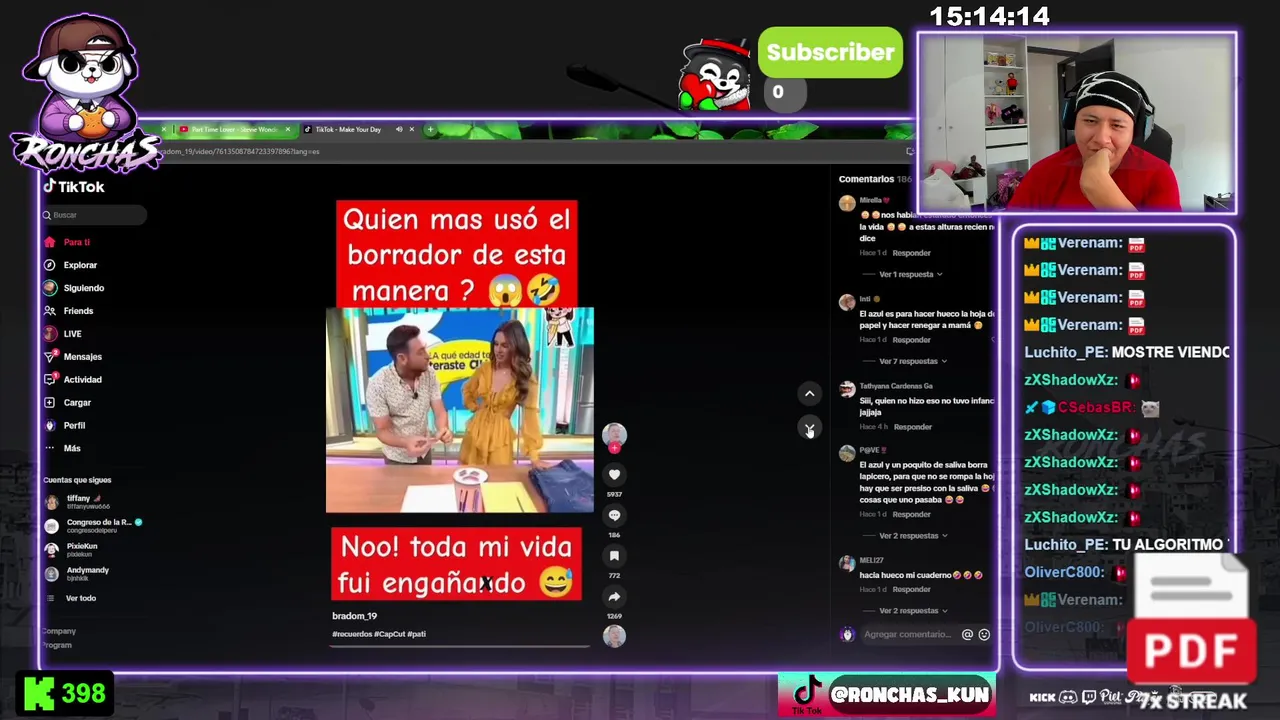
Task: Follow creator via plus on avatar
Action: [x=614, y=449]
